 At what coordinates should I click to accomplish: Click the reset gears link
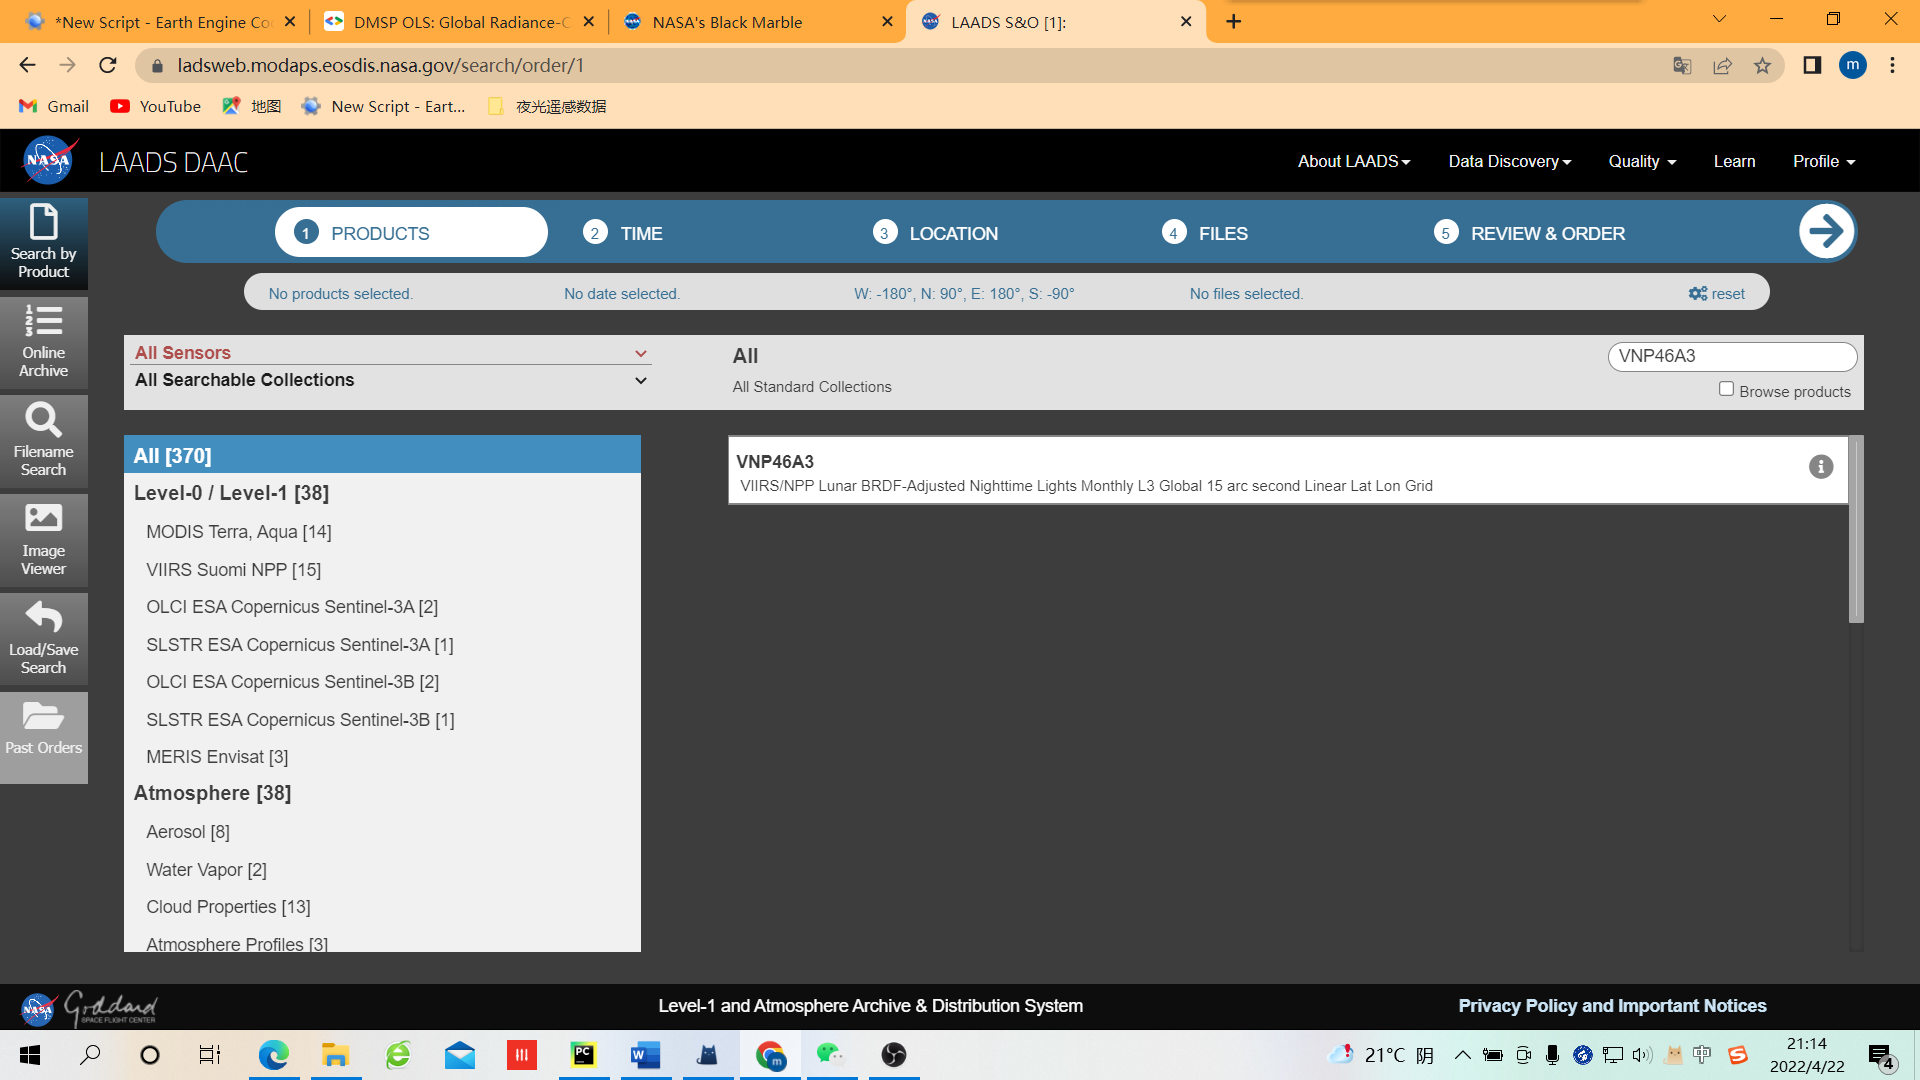1717,294
